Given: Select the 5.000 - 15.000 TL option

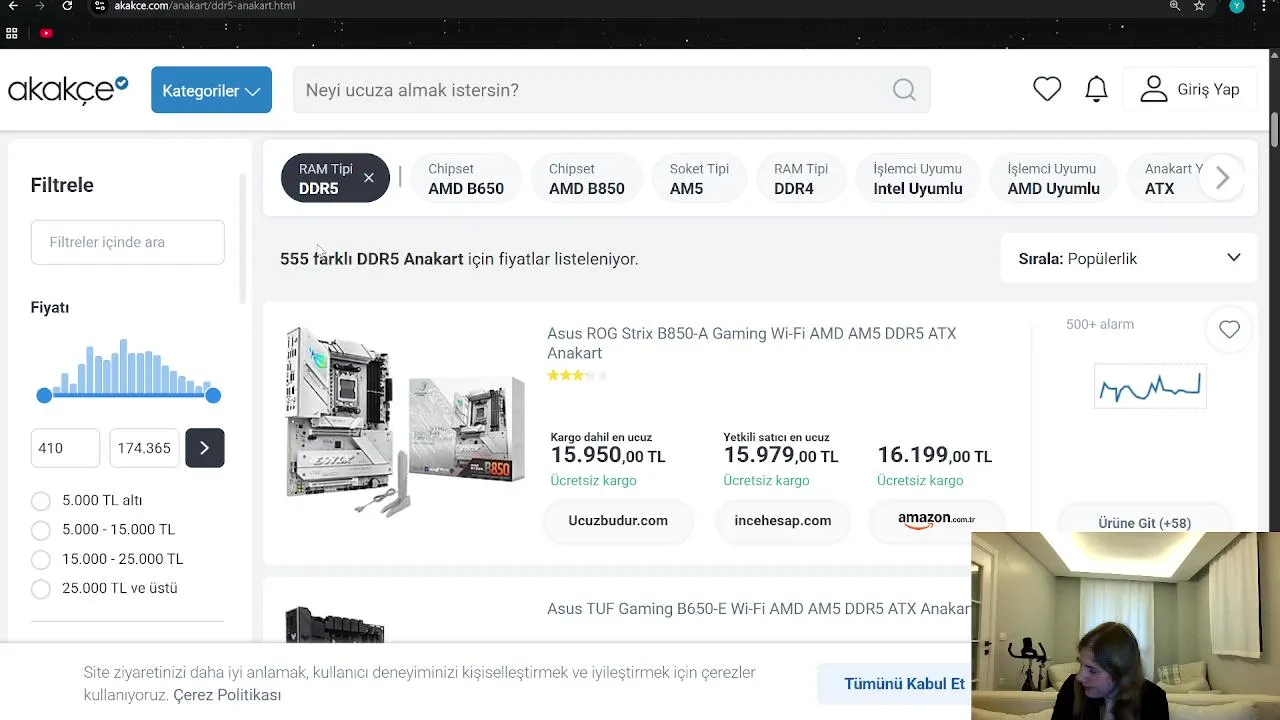Looking at the screenshot, I should click(x=40, y=530).
